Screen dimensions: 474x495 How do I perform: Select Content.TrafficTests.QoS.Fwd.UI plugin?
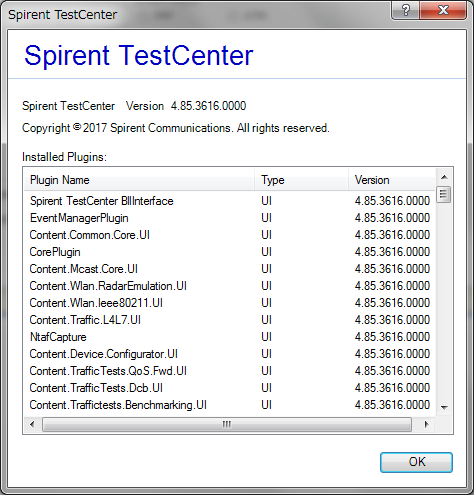[x=230, y=371]
